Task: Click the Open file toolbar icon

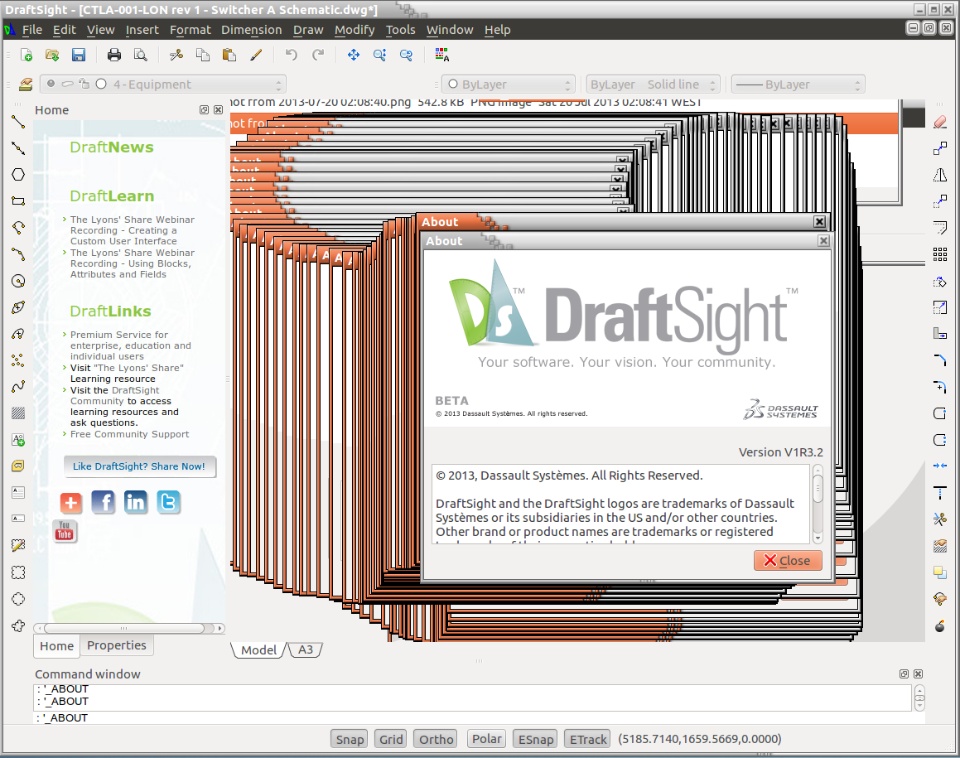Action: coord(53,55)
